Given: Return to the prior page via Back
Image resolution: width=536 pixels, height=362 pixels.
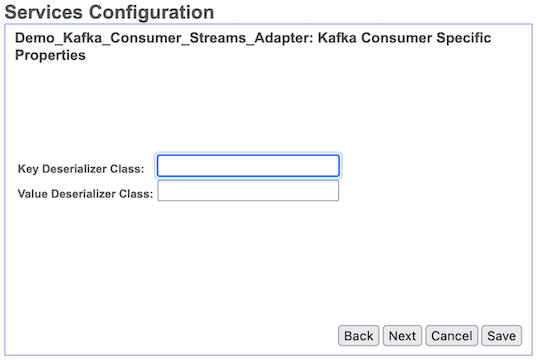Looking at the screenshot, I should [x=359, y=336].
